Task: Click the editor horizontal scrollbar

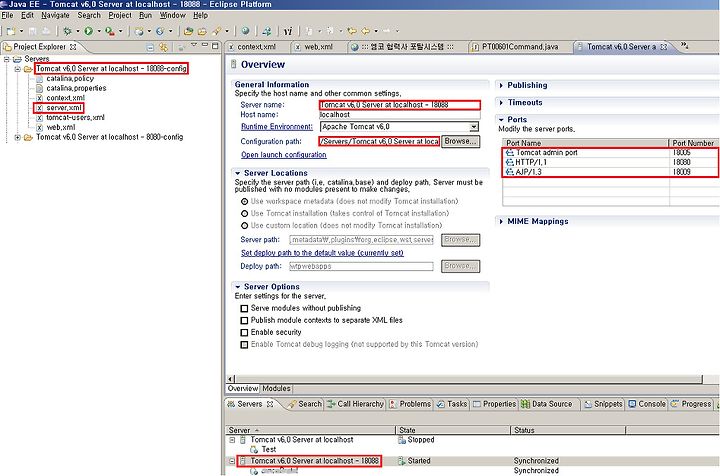Action: click(468, 379)
